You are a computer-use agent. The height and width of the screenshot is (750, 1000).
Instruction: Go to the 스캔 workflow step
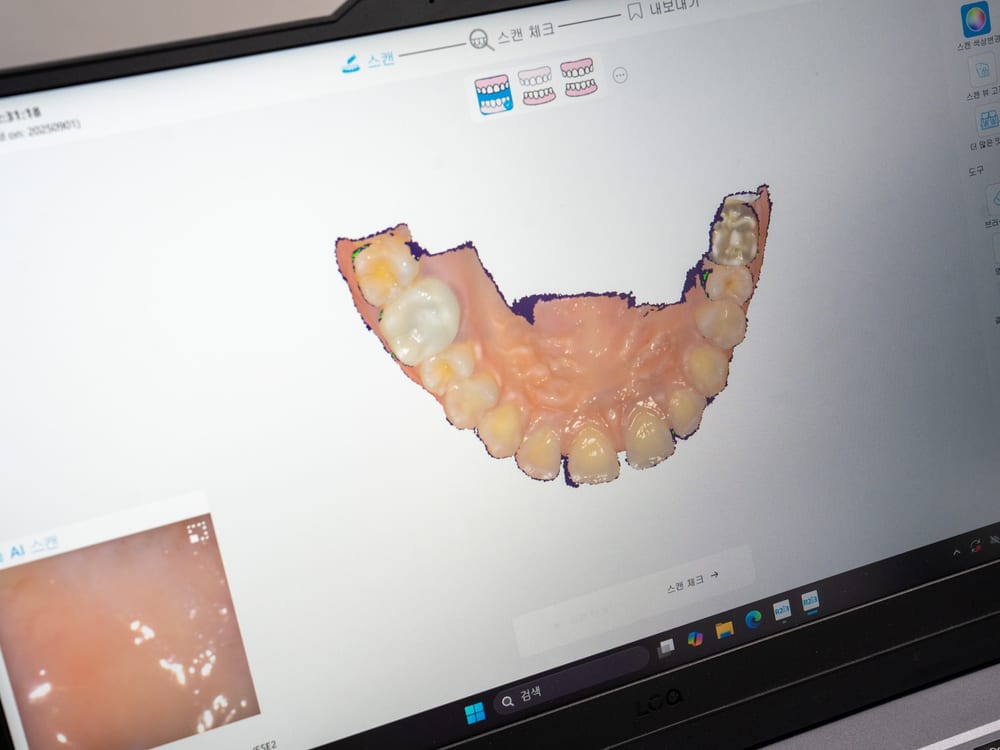click(x=369, y=62)
